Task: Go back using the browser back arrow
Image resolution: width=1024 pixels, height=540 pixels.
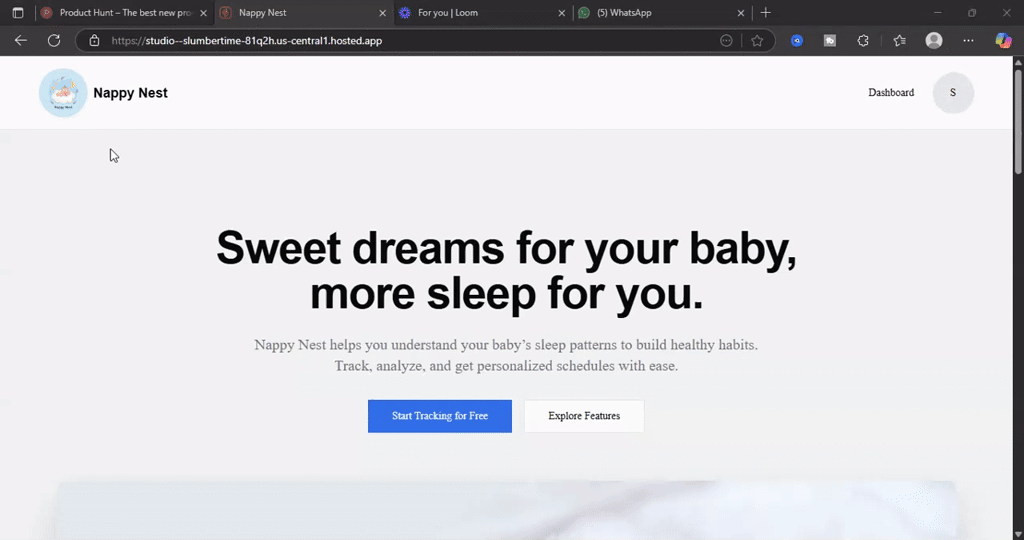Action: (21, 40)
